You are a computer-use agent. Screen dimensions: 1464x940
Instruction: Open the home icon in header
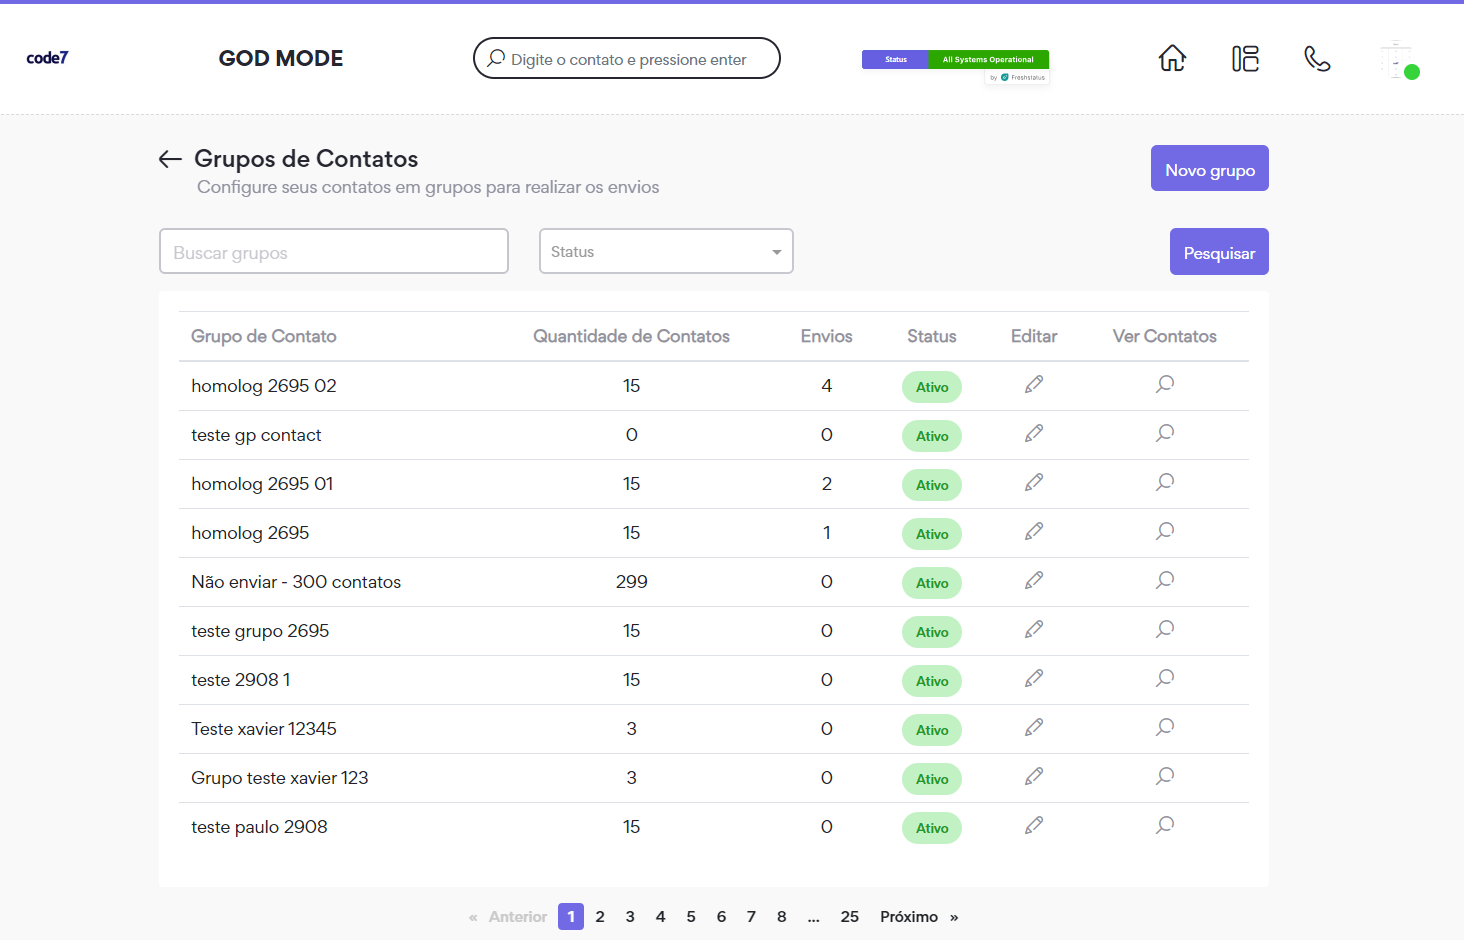(x=1172, y=59)
